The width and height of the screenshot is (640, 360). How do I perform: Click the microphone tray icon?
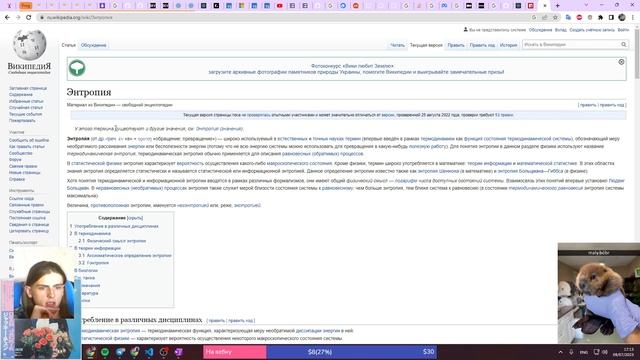[x=571, y=352]
